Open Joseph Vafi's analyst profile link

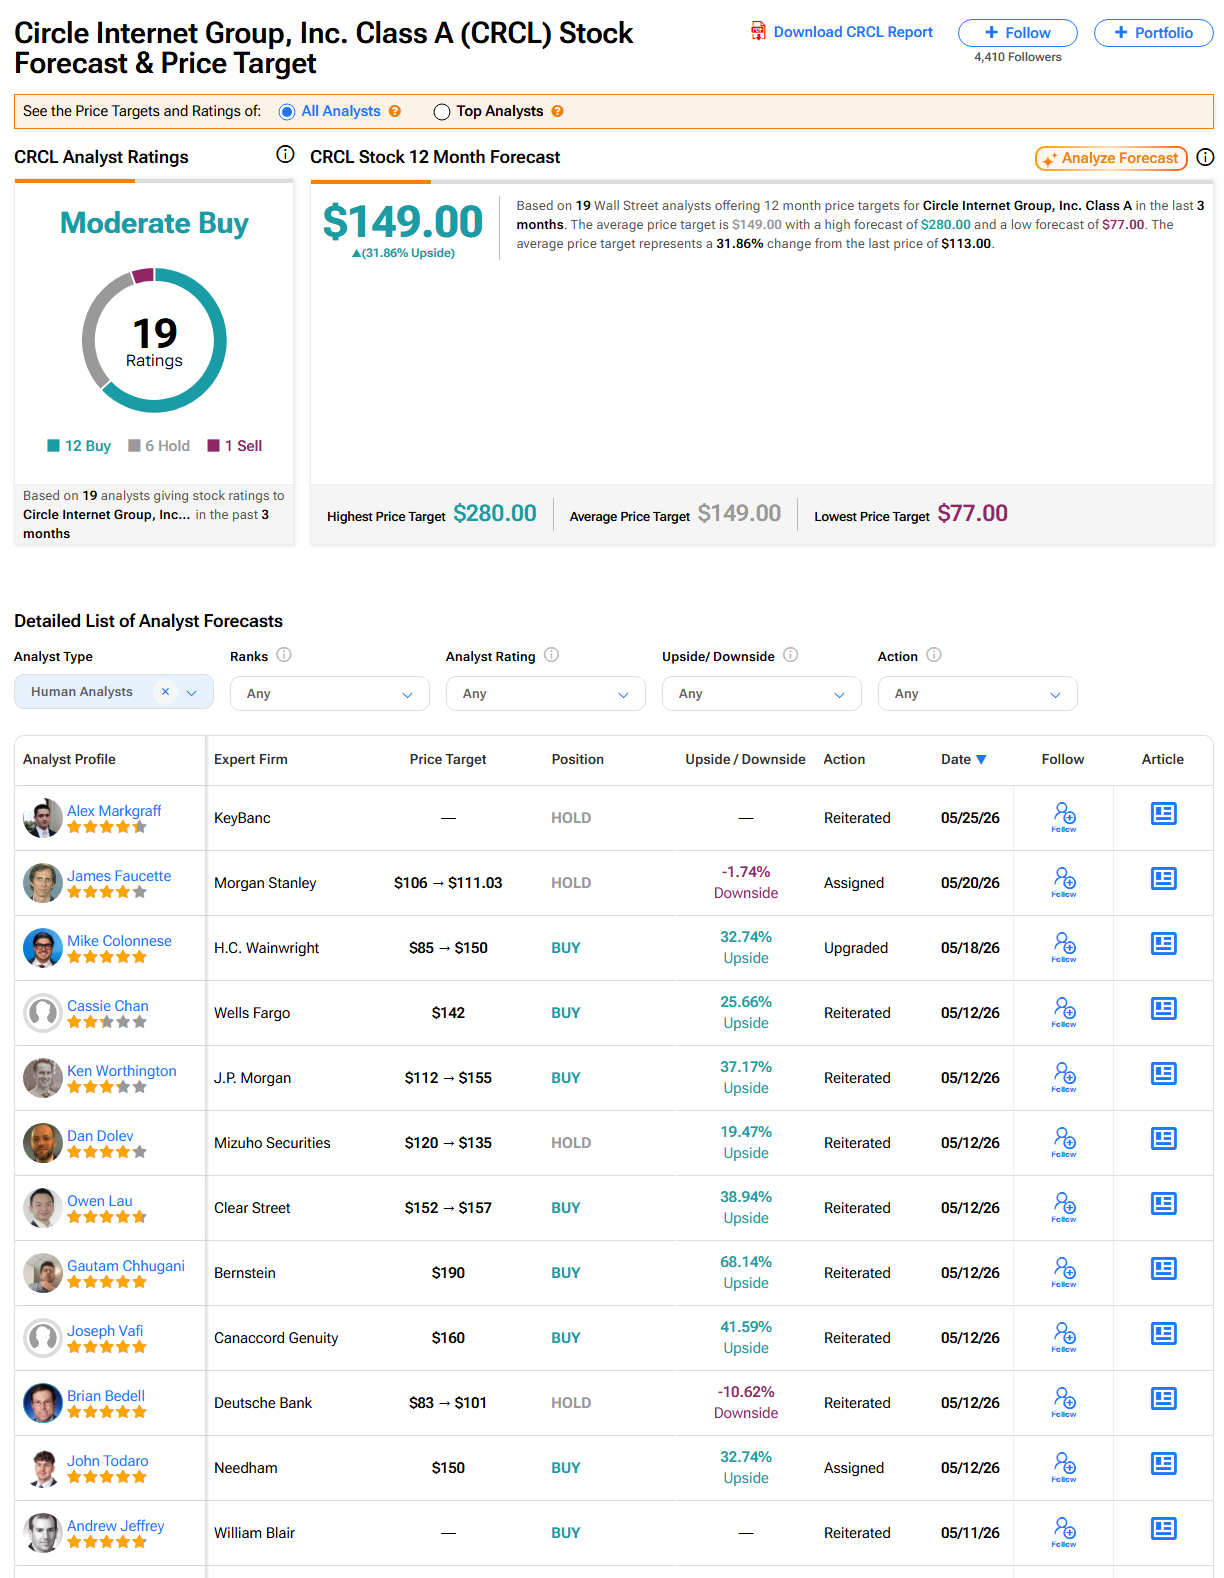pyautogui.click(x=105, y=1330)
